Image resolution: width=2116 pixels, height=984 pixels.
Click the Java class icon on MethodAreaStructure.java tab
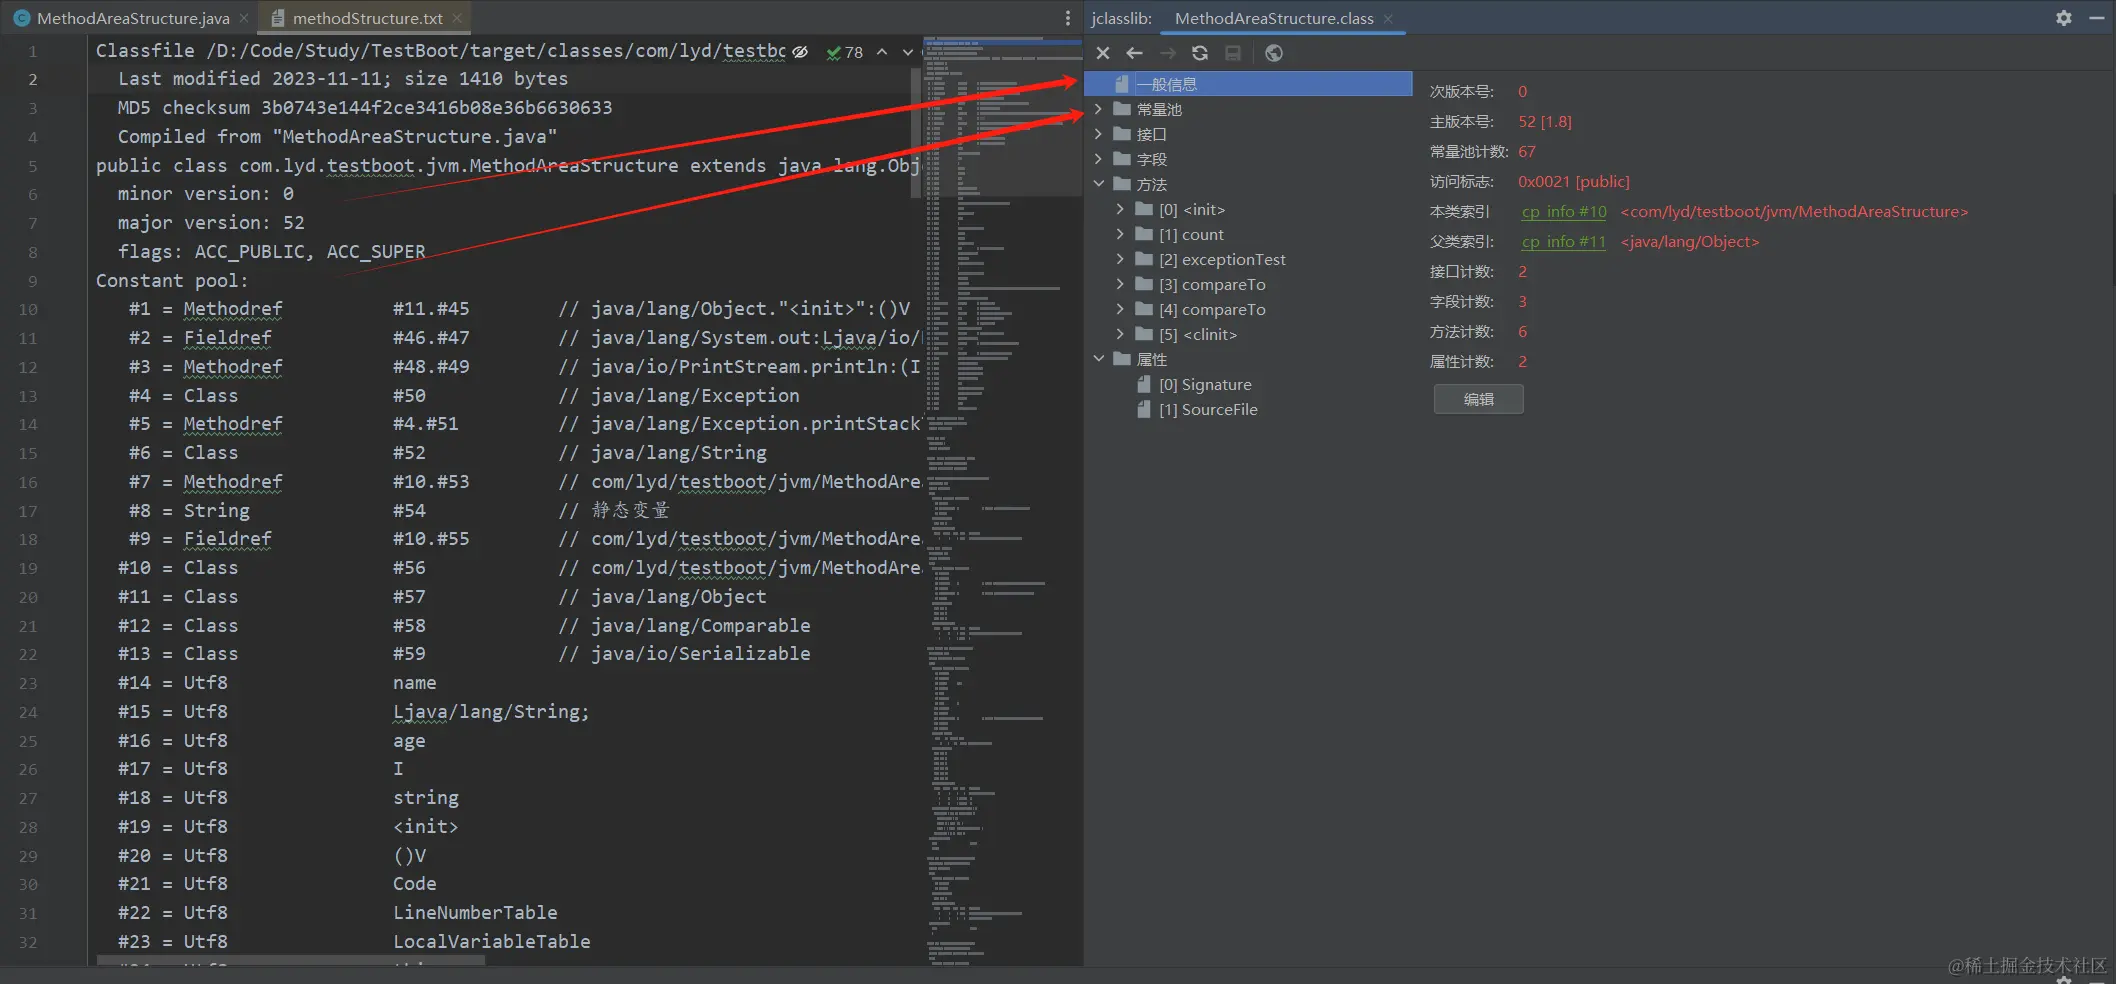tap(21, 18)
